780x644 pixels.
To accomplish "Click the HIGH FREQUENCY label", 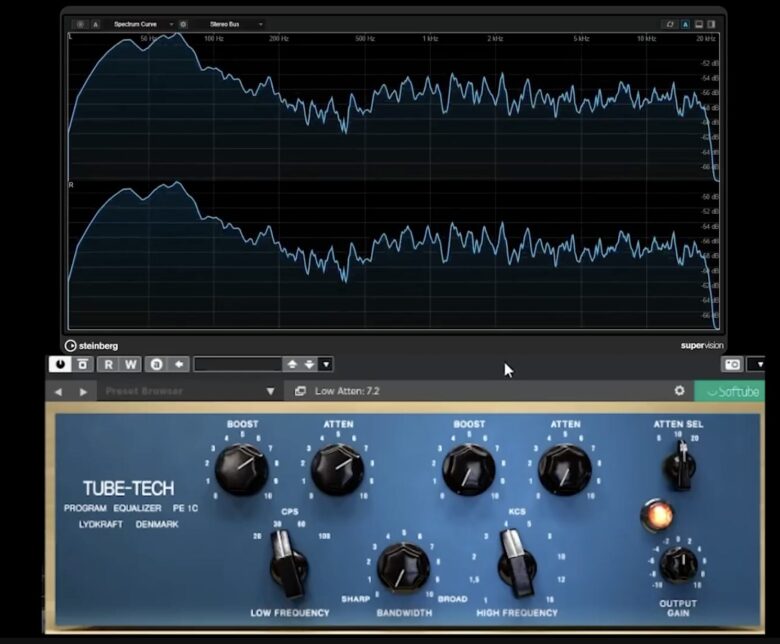I will pyautogui.click(x=517, y=613).
